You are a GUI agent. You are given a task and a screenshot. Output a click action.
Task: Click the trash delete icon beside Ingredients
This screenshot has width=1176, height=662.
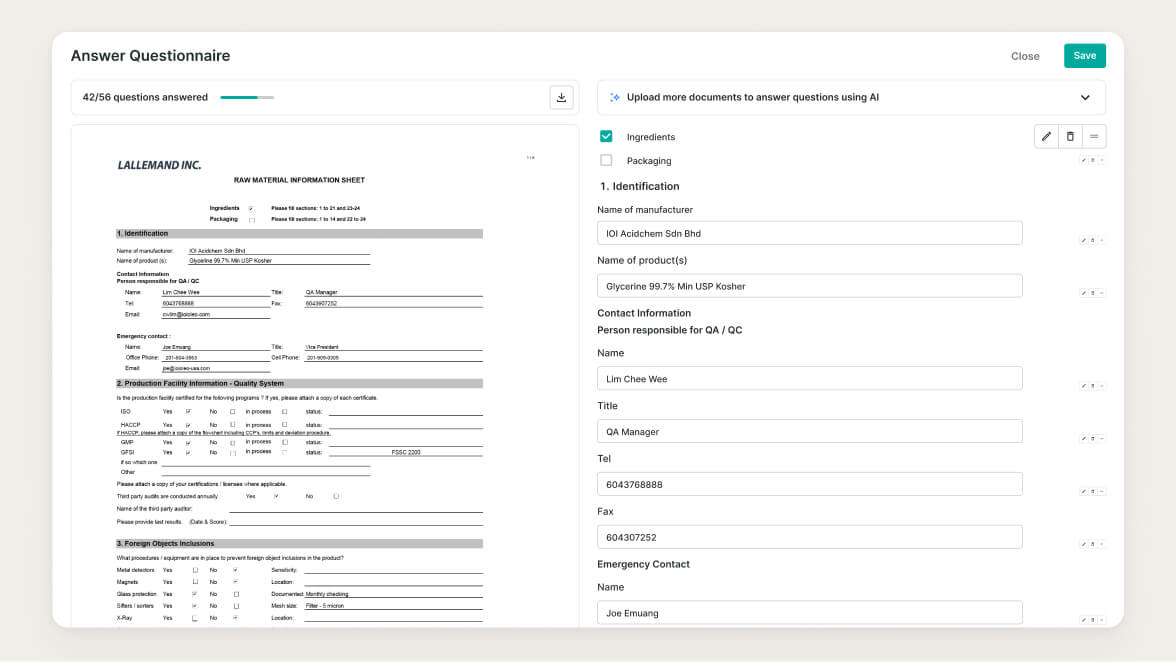point(1070,136)
